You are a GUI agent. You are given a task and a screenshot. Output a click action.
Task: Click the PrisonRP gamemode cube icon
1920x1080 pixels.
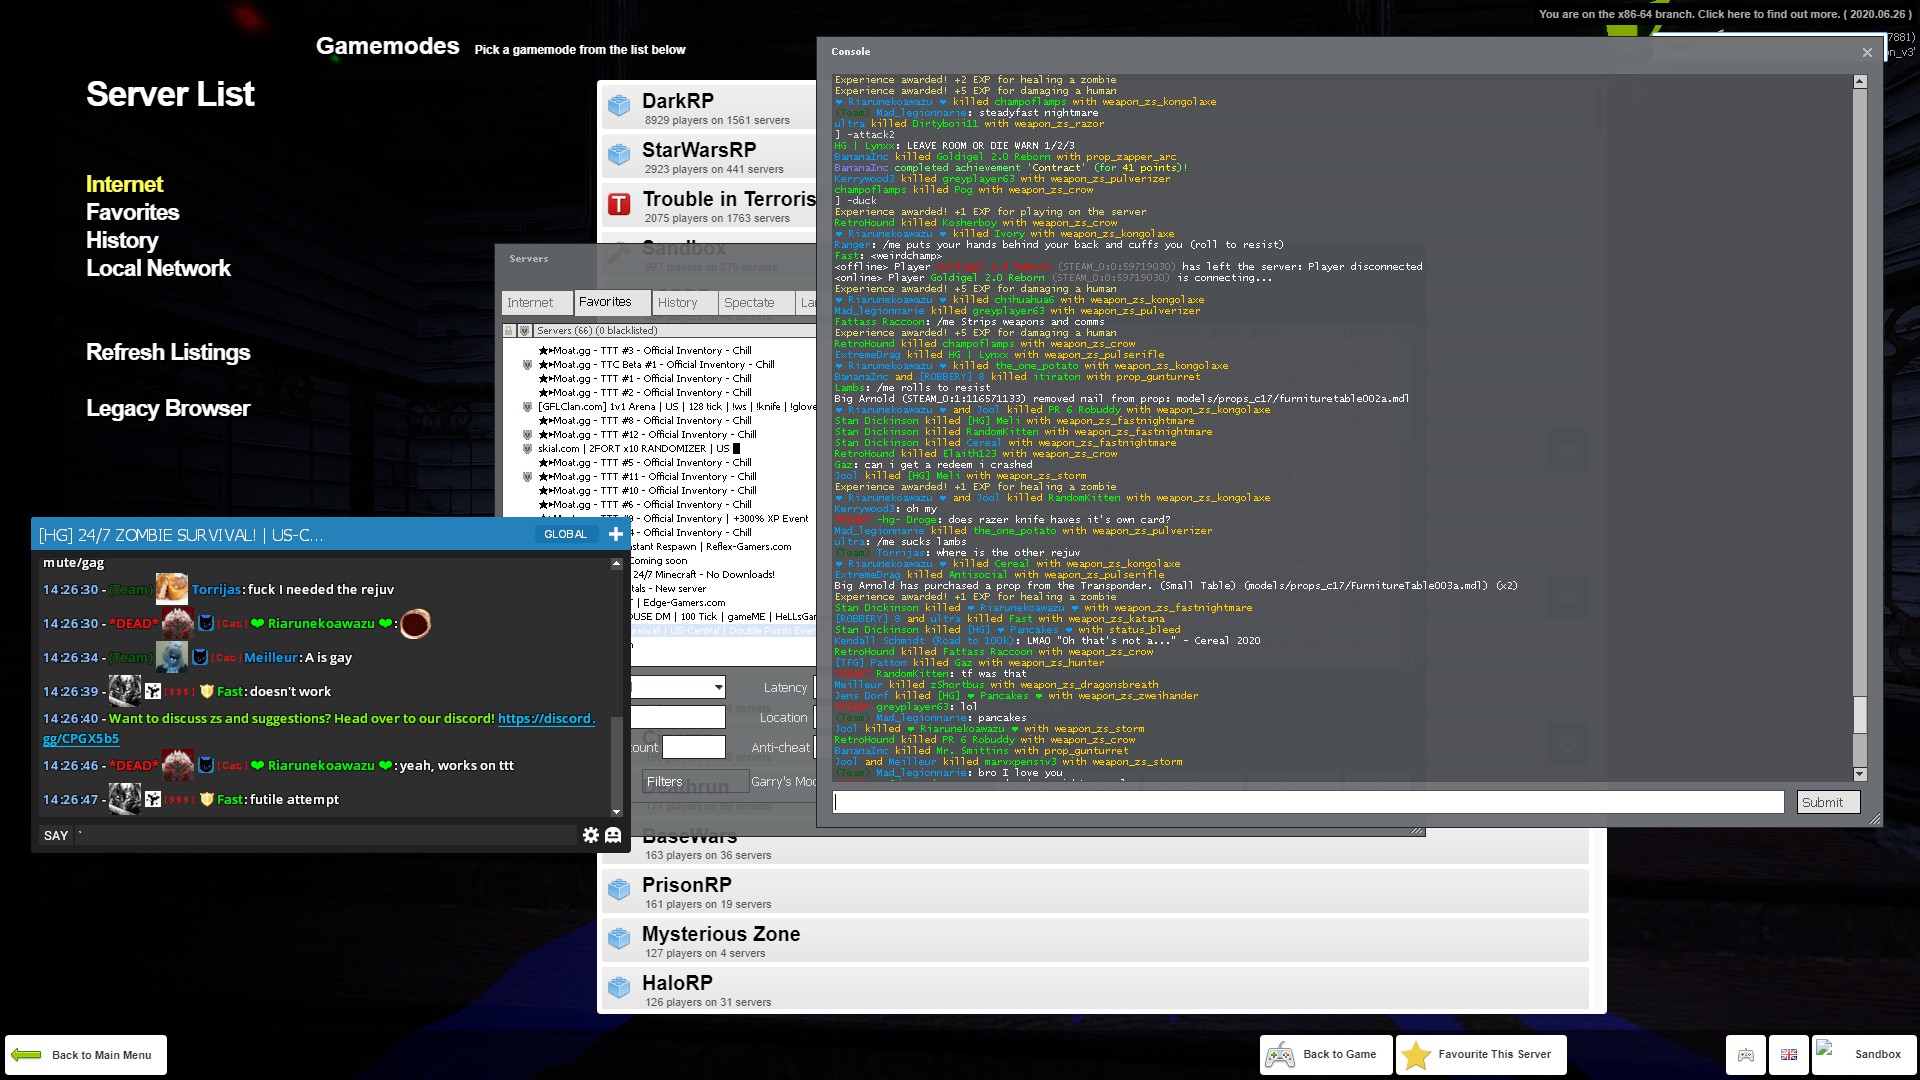coord(619,889)
